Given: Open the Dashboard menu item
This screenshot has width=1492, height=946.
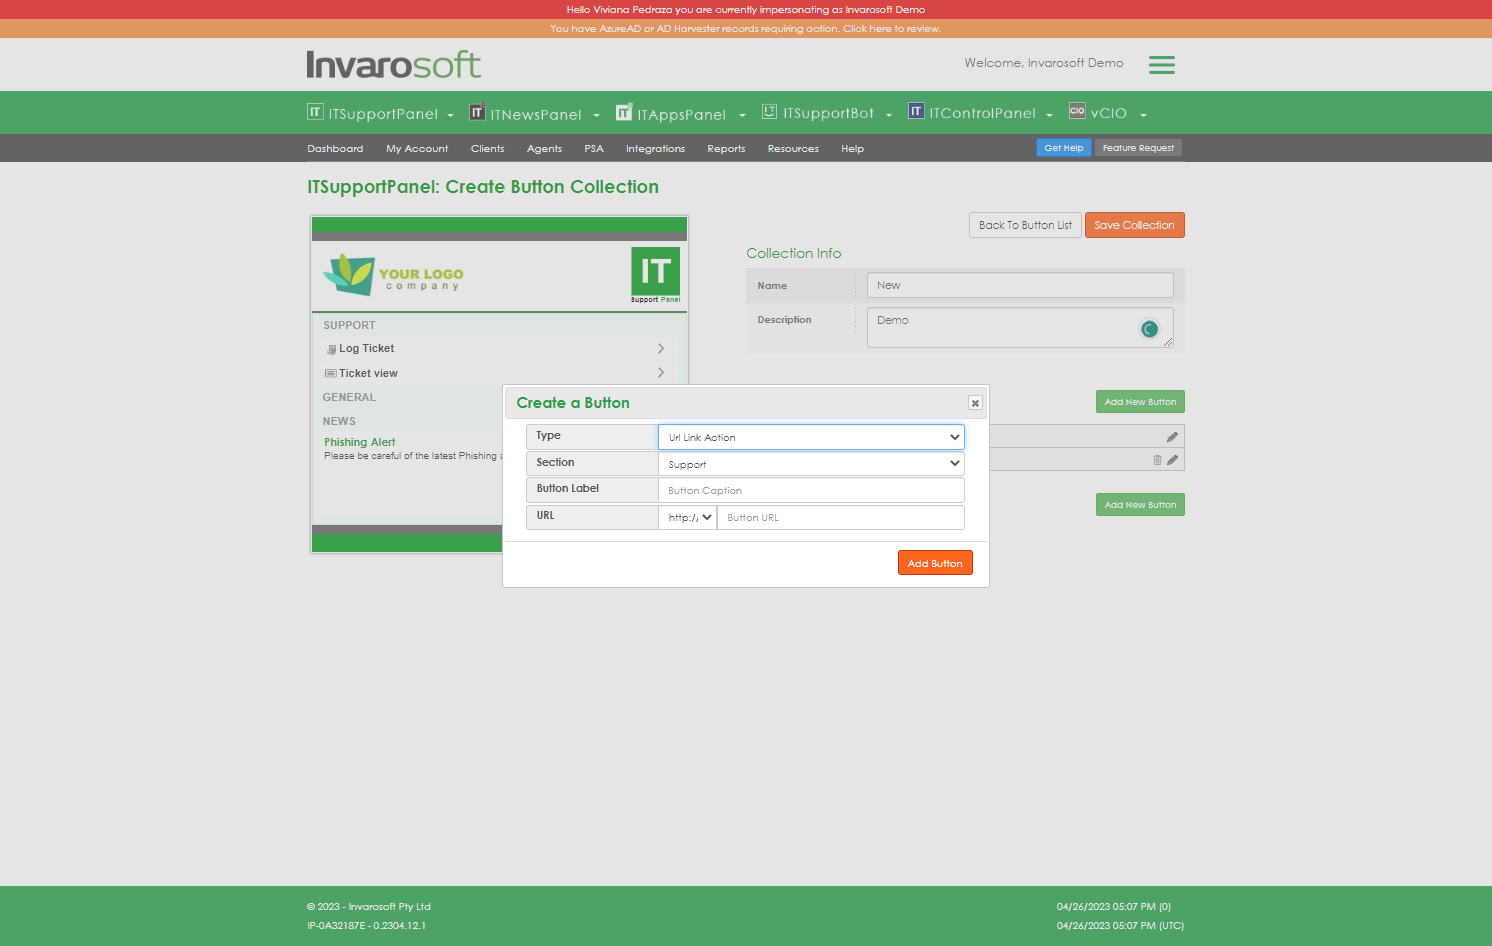Looking at the screenshot, I should (x=335, y=149).
